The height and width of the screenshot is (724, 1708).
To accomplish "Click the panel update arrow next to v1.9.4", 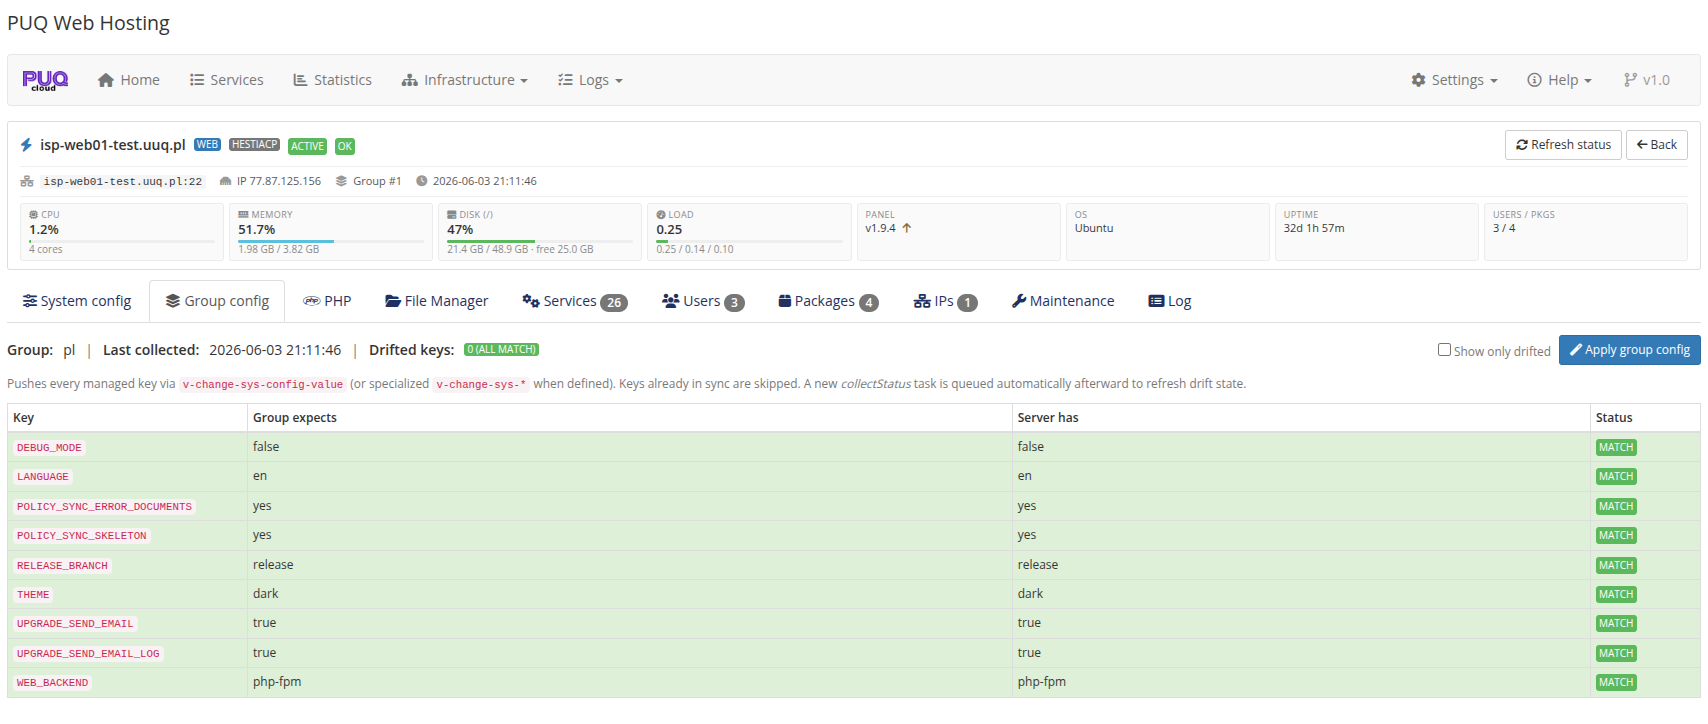I will point(907,228).
